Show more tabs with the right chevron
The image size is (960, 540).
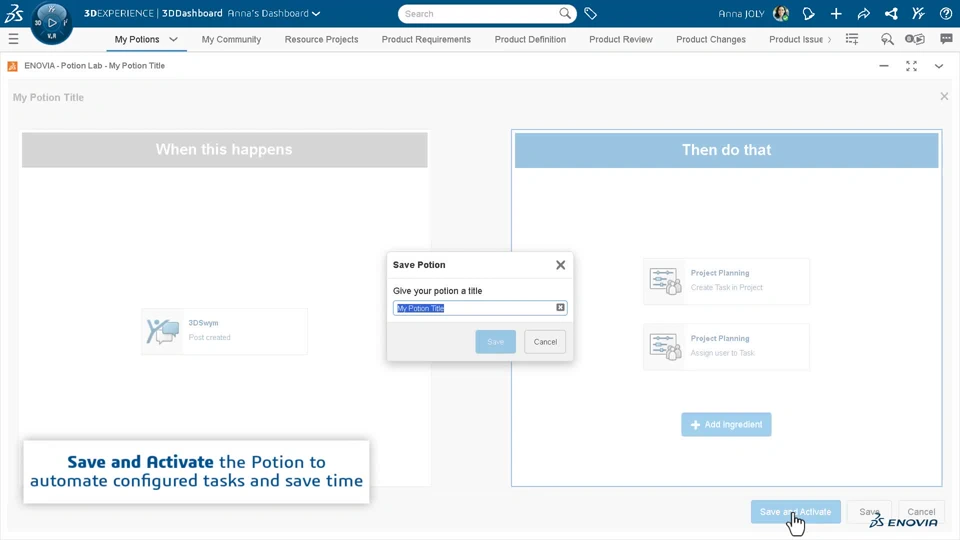[830, 39]
